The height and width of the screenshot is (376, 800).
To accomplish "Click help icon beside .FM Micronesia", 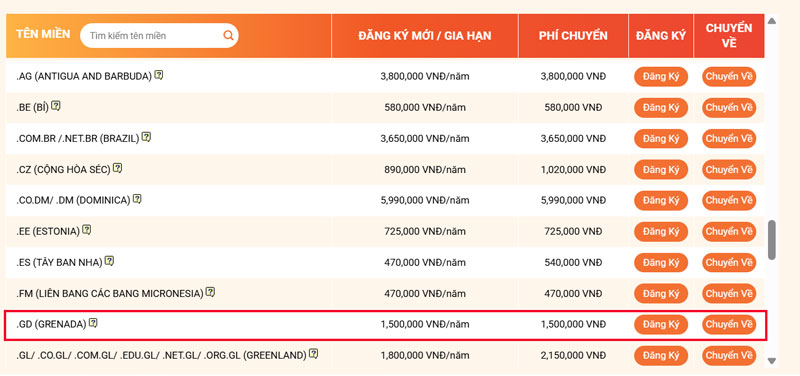I will point(210,292).
